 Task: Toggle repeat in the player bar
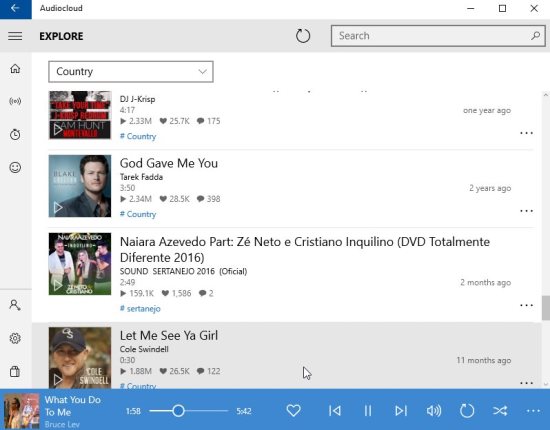(467, 410)
